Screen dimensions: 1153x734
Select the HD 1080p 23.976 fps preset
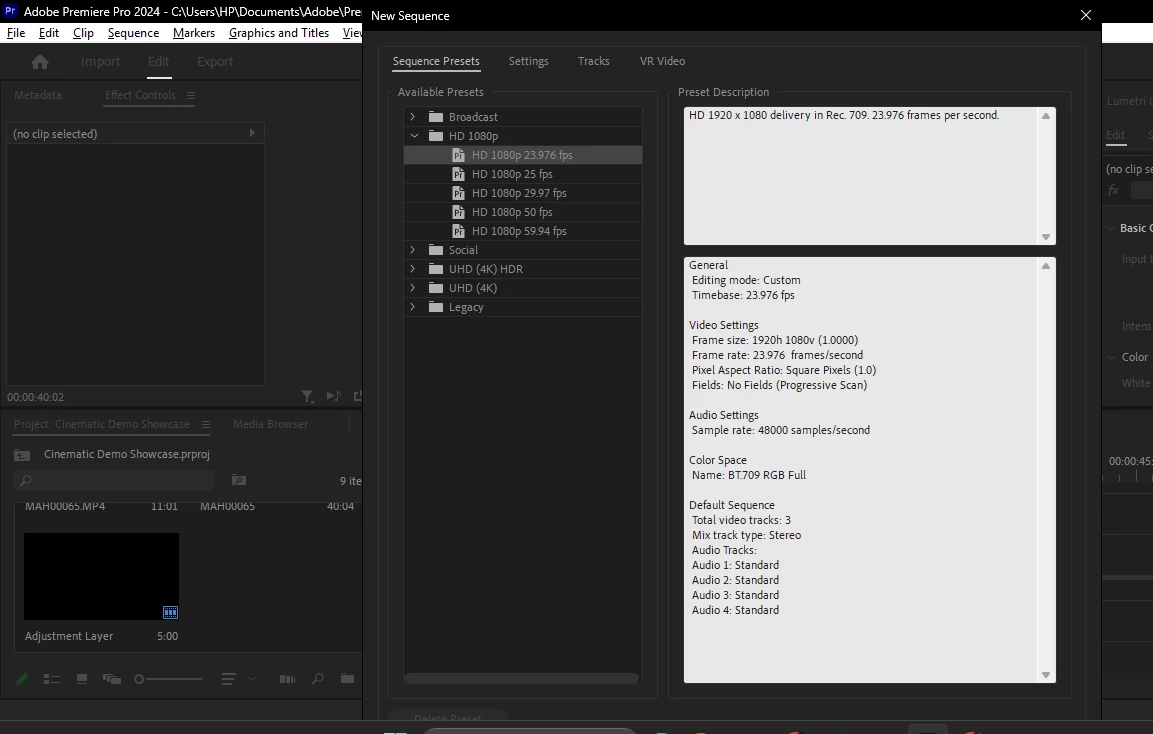point(523,155)
